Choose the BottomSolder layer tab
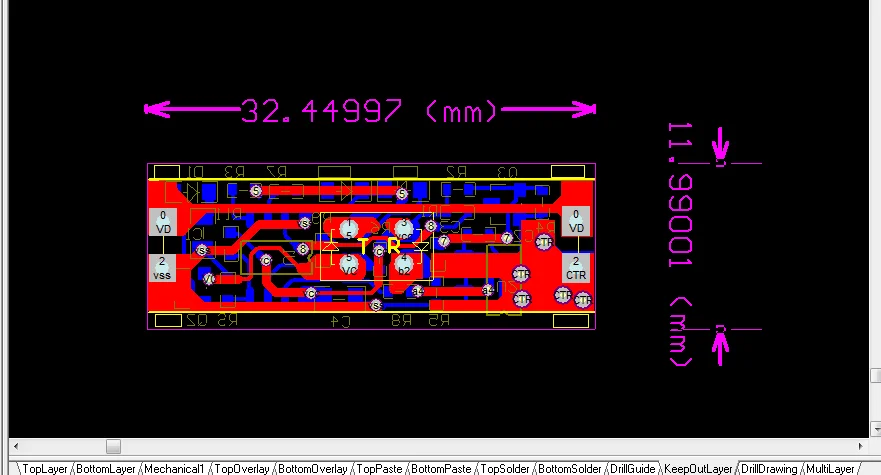 click(570, 468)
